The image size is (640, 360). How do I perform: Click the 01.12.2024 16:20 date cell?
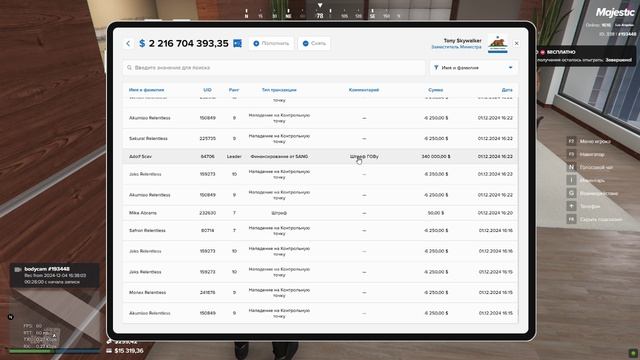coord(495,213)
